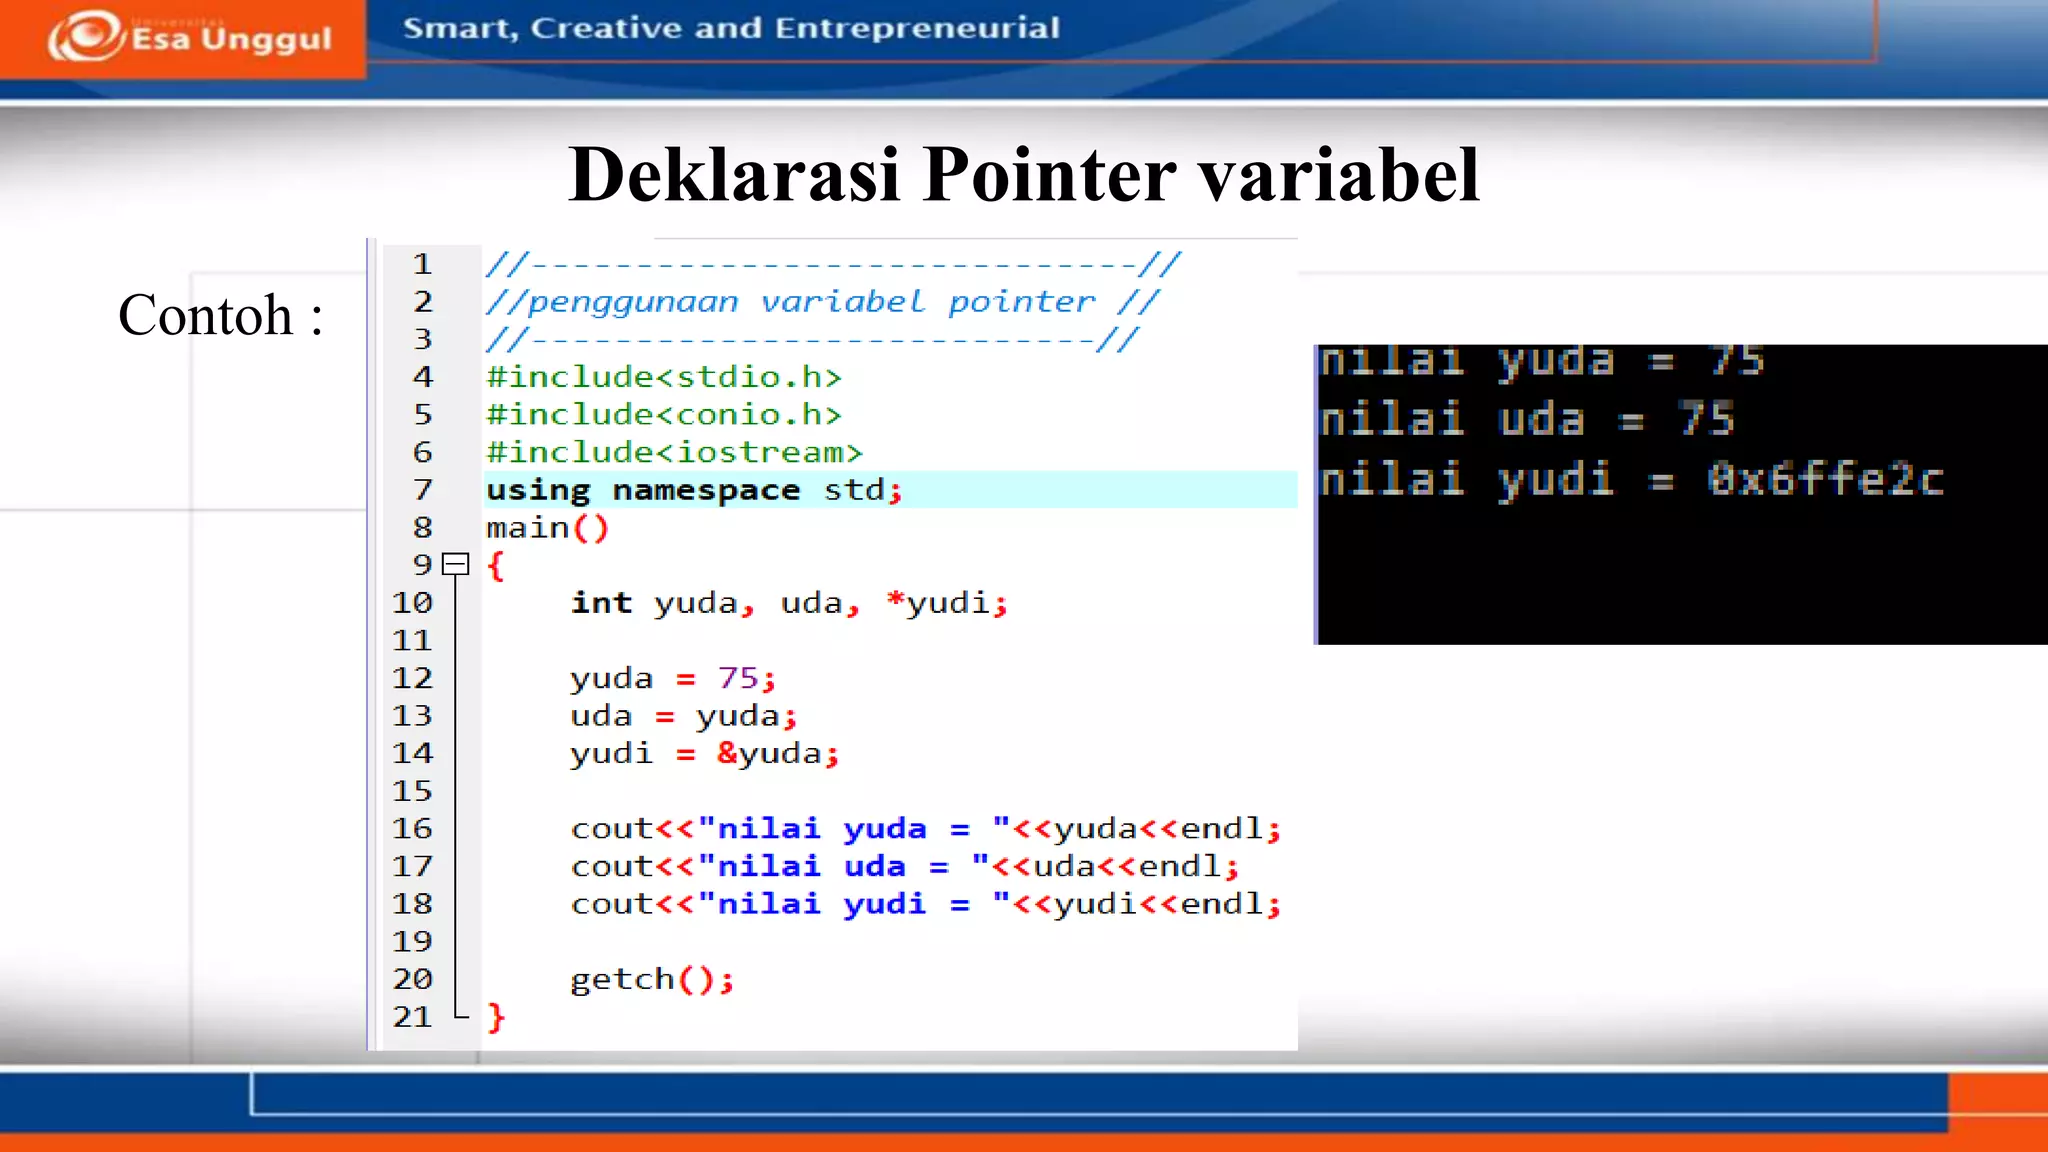The width and height of the screenshot is (2048, 1152).
Task: Click line number 20 in the gutter
Action: (x=412, y=979)
